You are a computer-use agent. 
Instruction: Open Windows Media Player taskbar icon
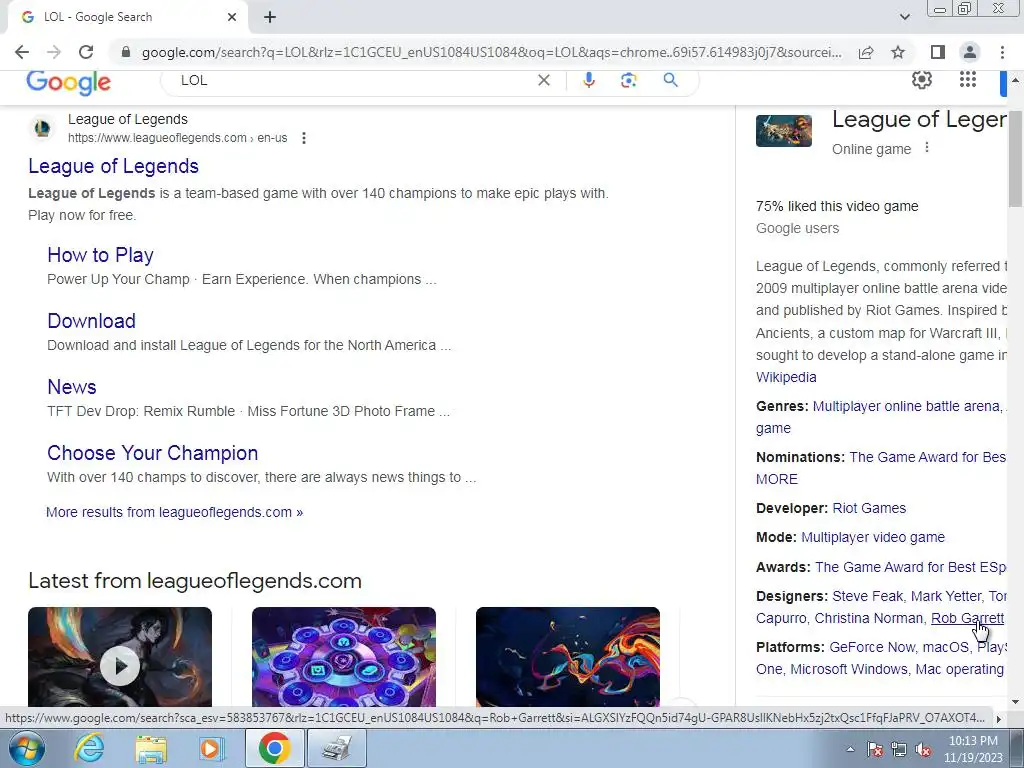[211, 748]
